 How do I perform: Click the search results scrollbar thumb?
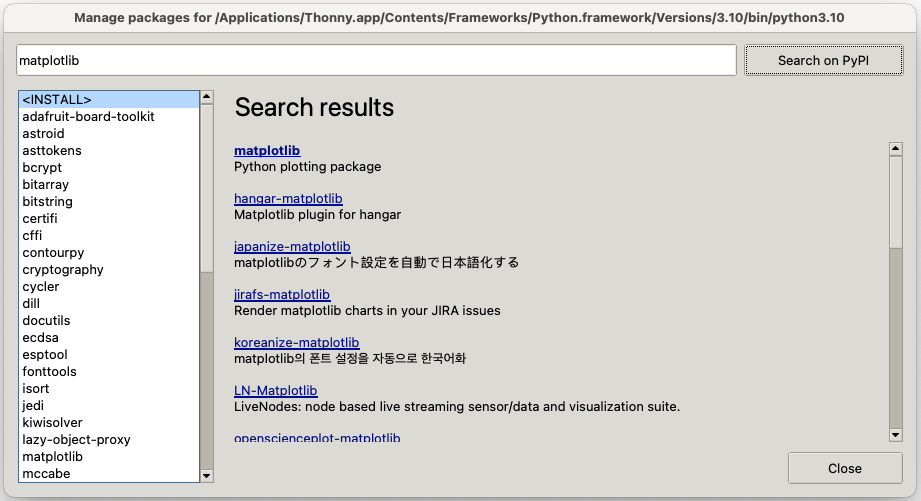(x=896, y=201)
